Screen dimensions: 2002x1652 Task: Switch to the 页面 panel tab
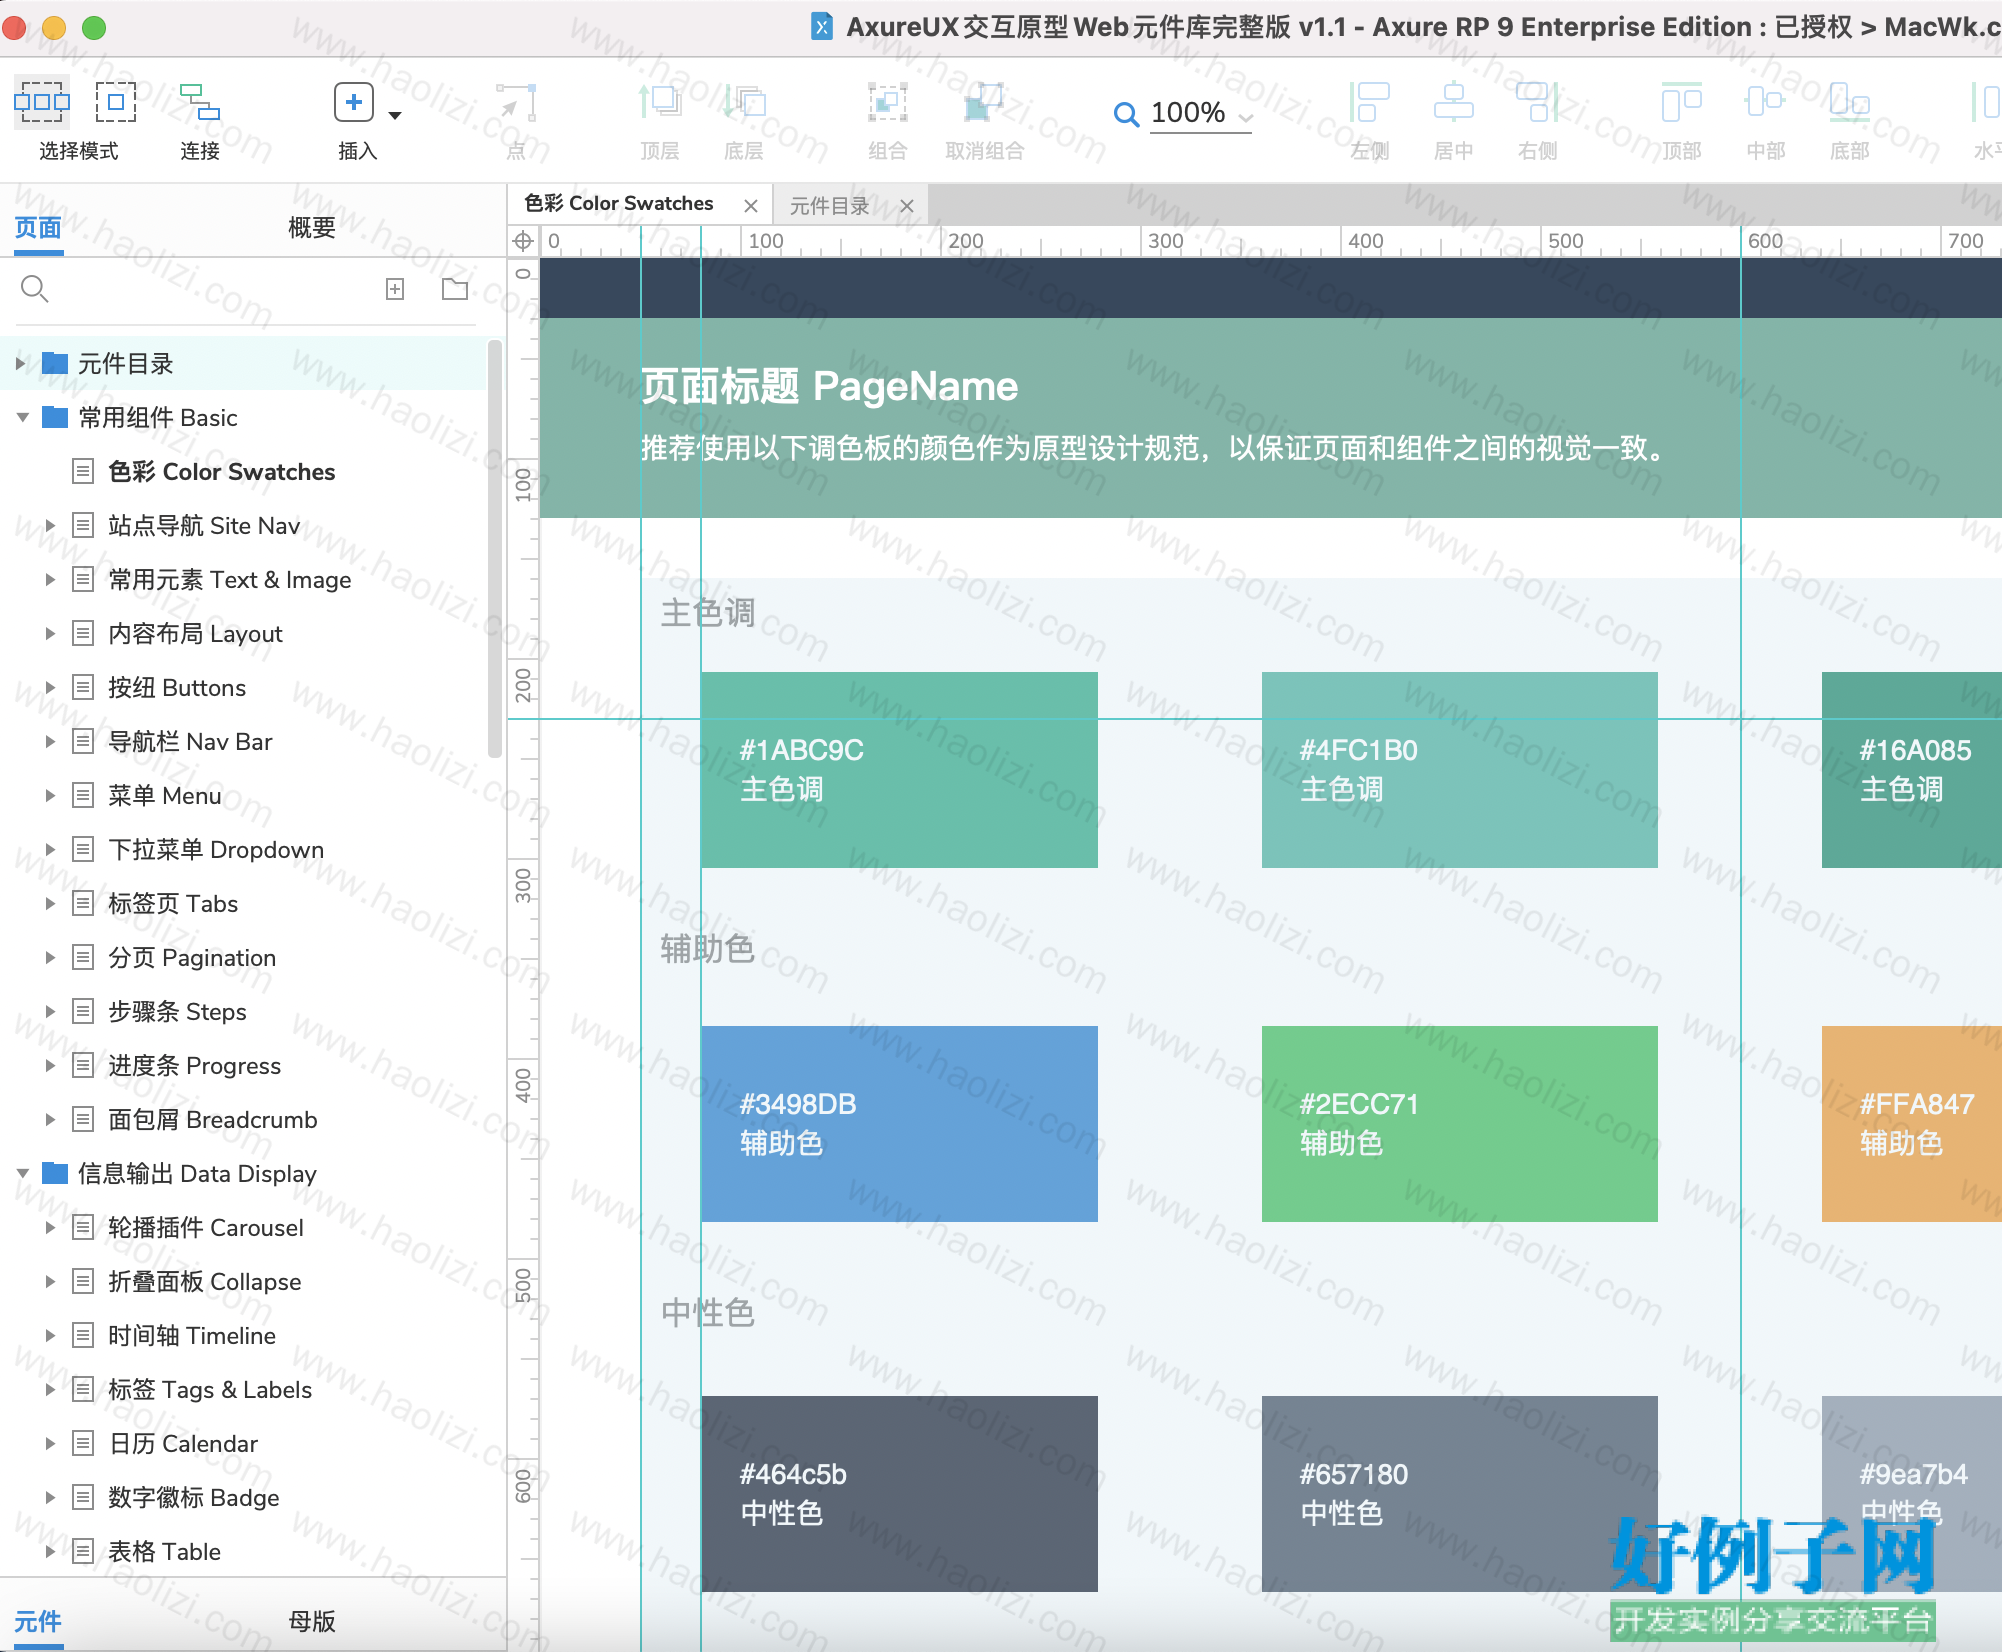pyautogui.click(x=38, y=228)
